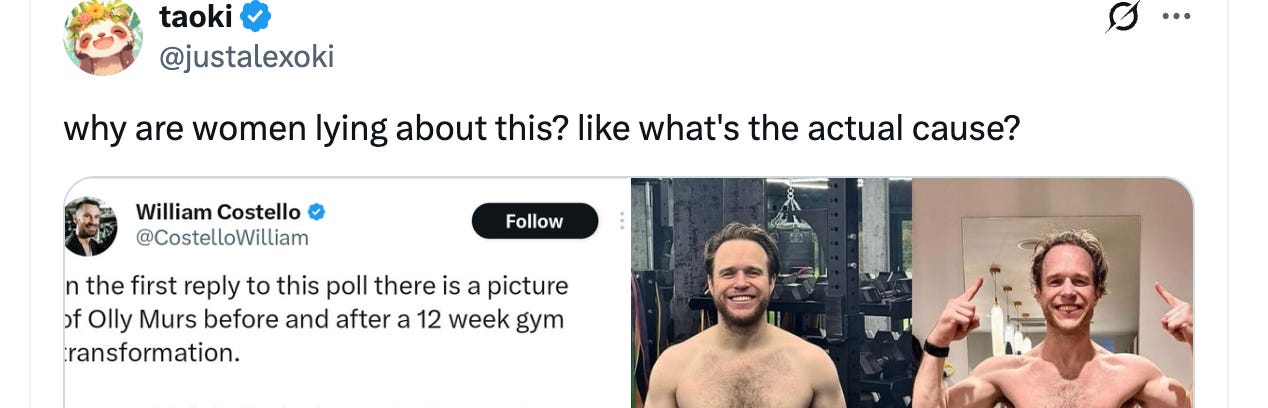Viewport: 1268px width, 408px height.
Task: Click the black wristband in the right photo
Action: pyautogui.click(x=934, y=349)
